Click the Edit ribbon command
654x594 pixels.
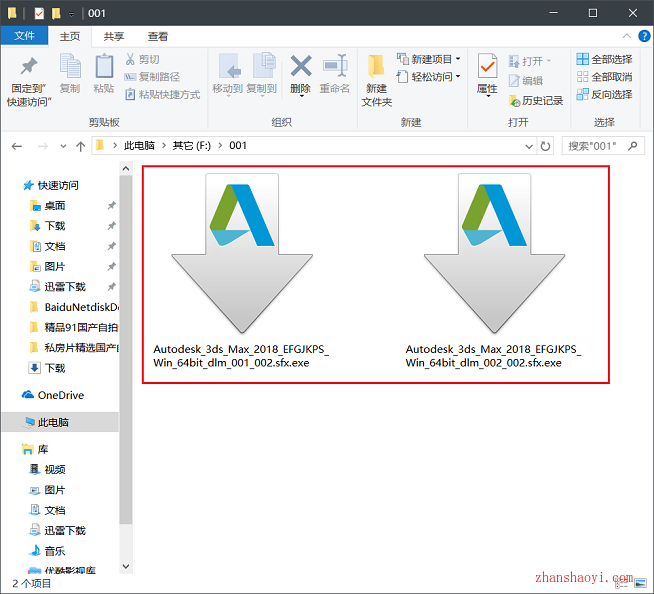(x=526, y=81)
